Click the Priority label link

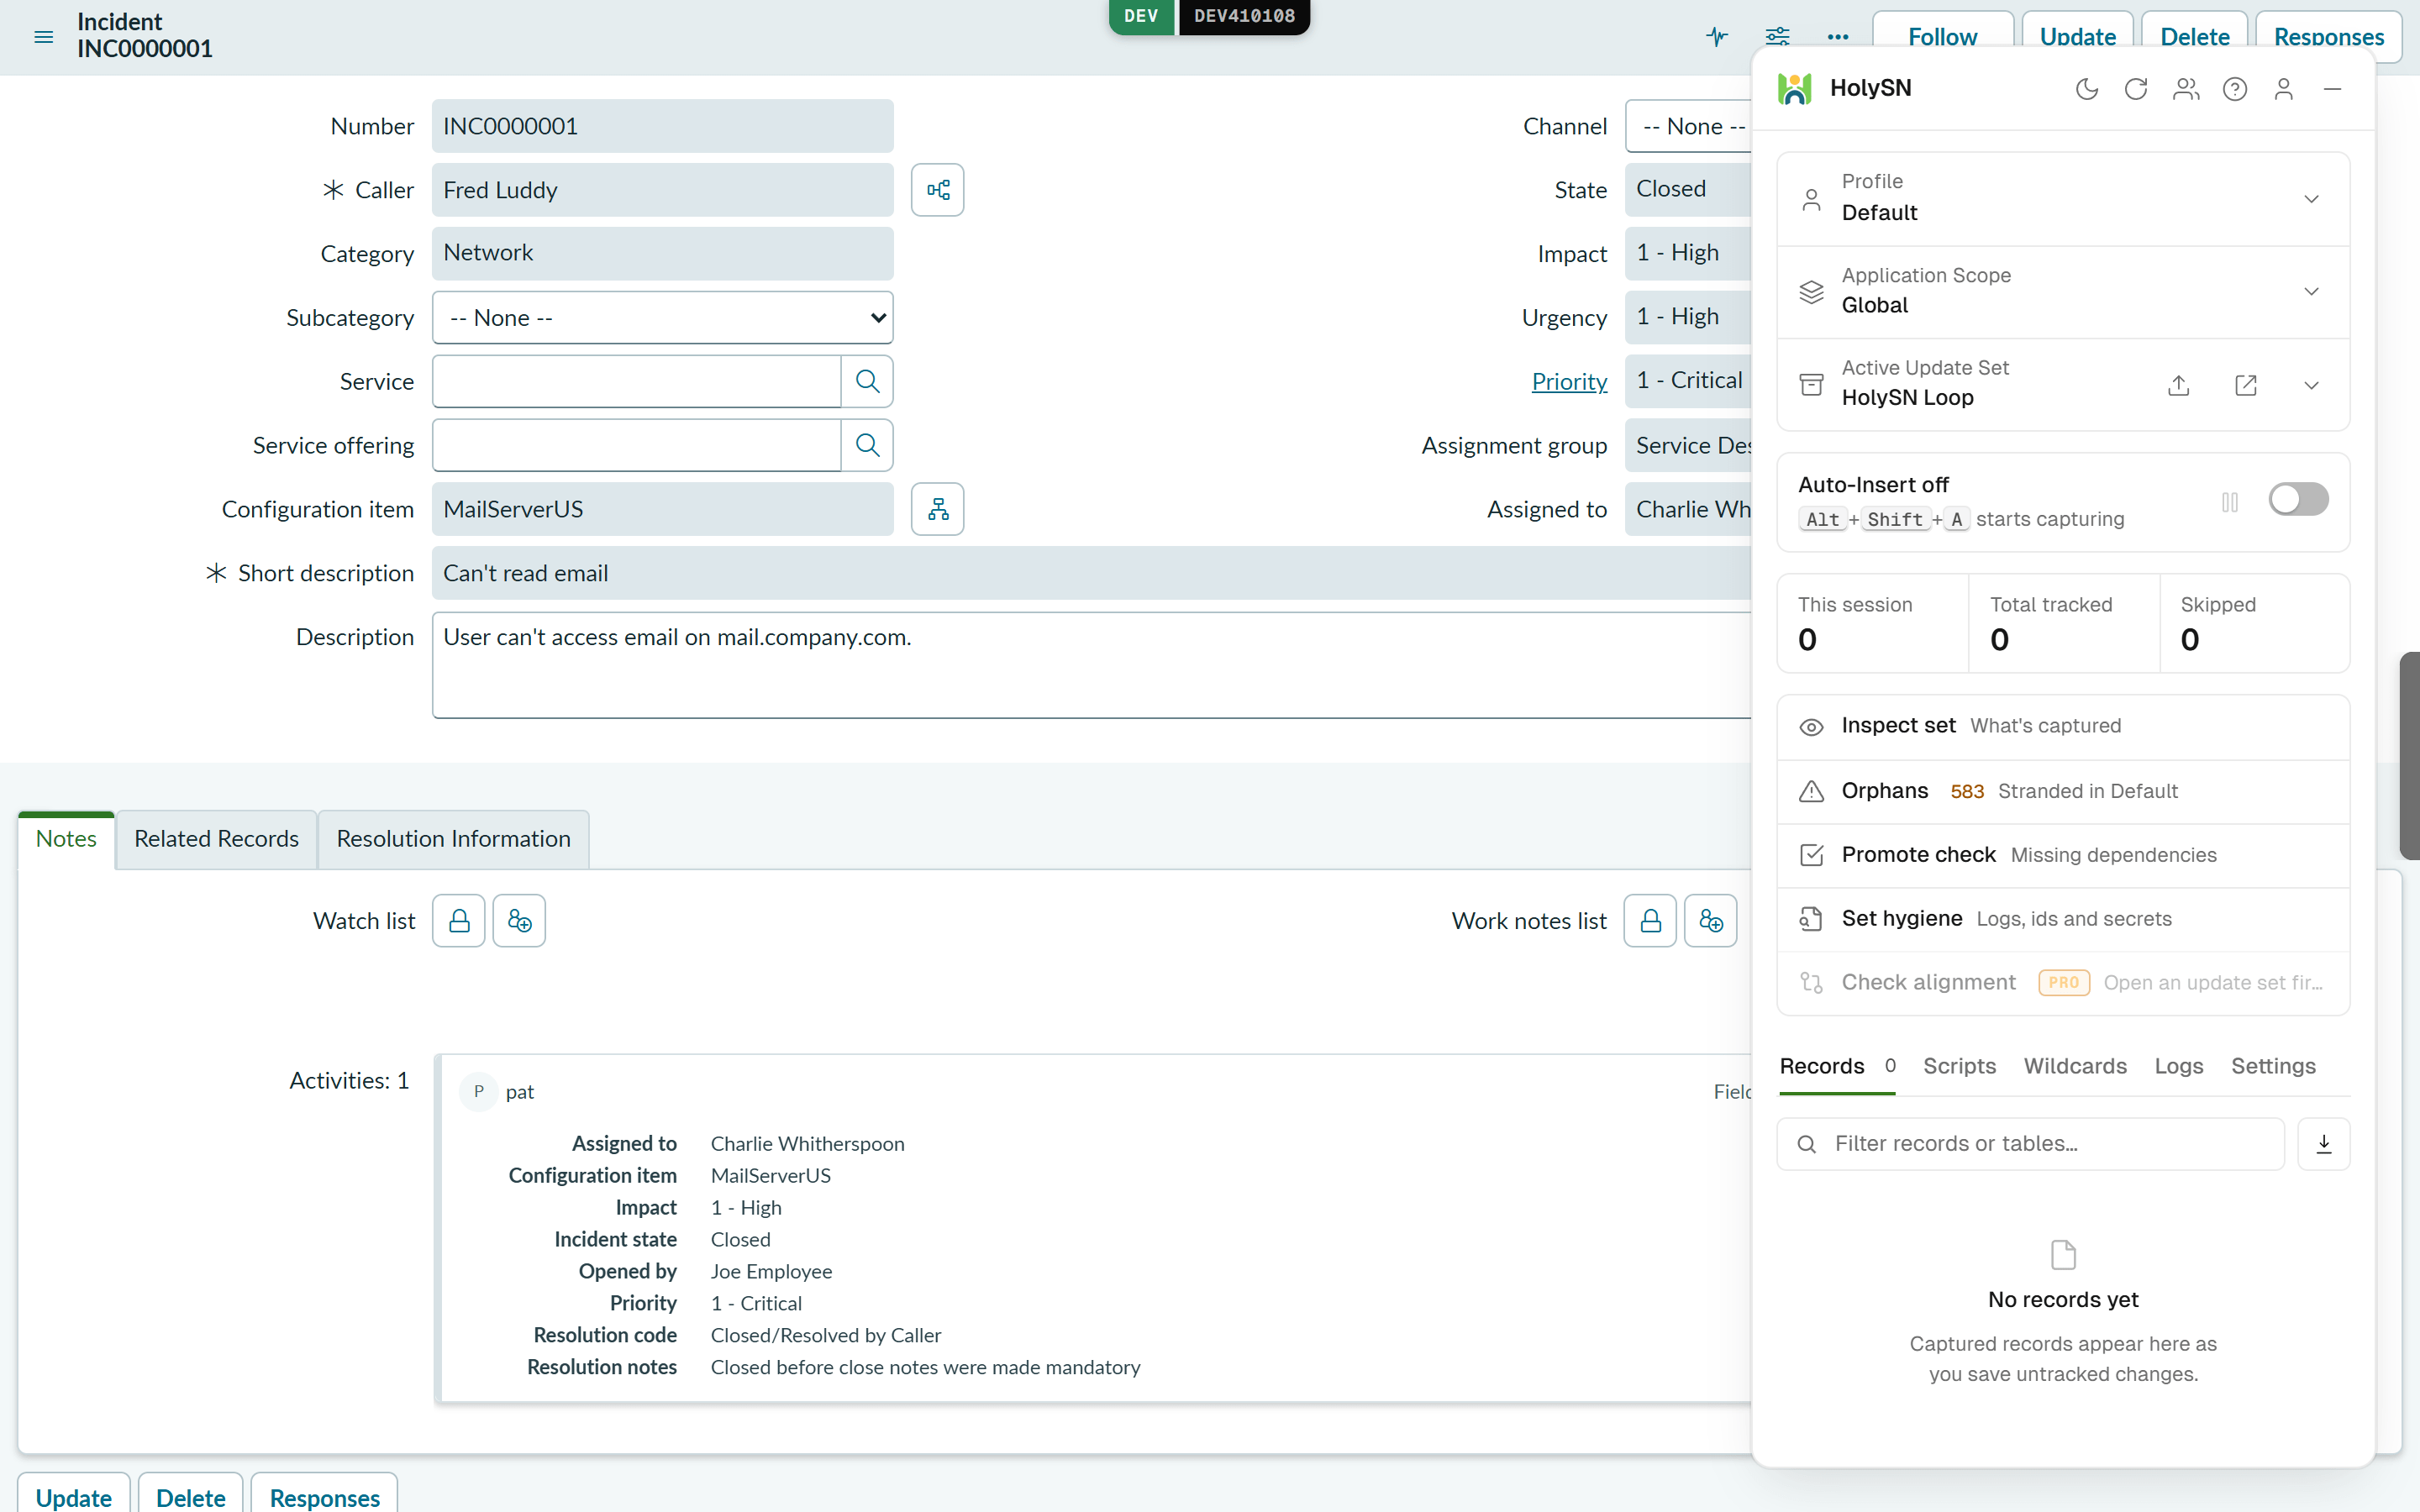(x=1569, y=381)
